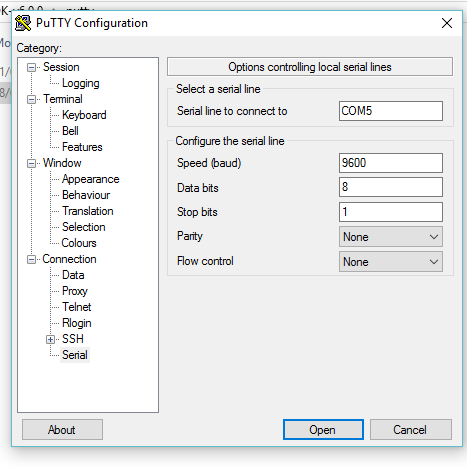Image resolution: width=467 pixels, height=470 pixels.
Task: Select the Behaviour category
Action: point(86,195)
